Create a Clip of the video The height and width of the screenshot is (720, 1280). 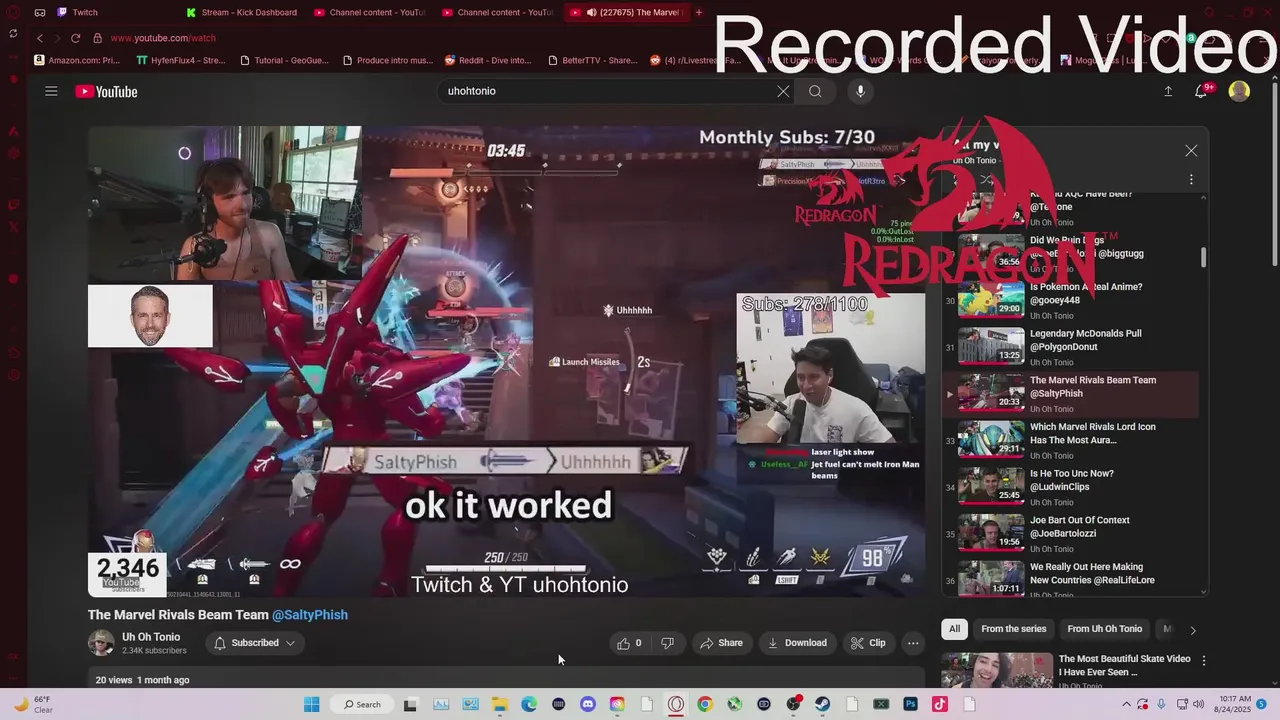point(868,643)
